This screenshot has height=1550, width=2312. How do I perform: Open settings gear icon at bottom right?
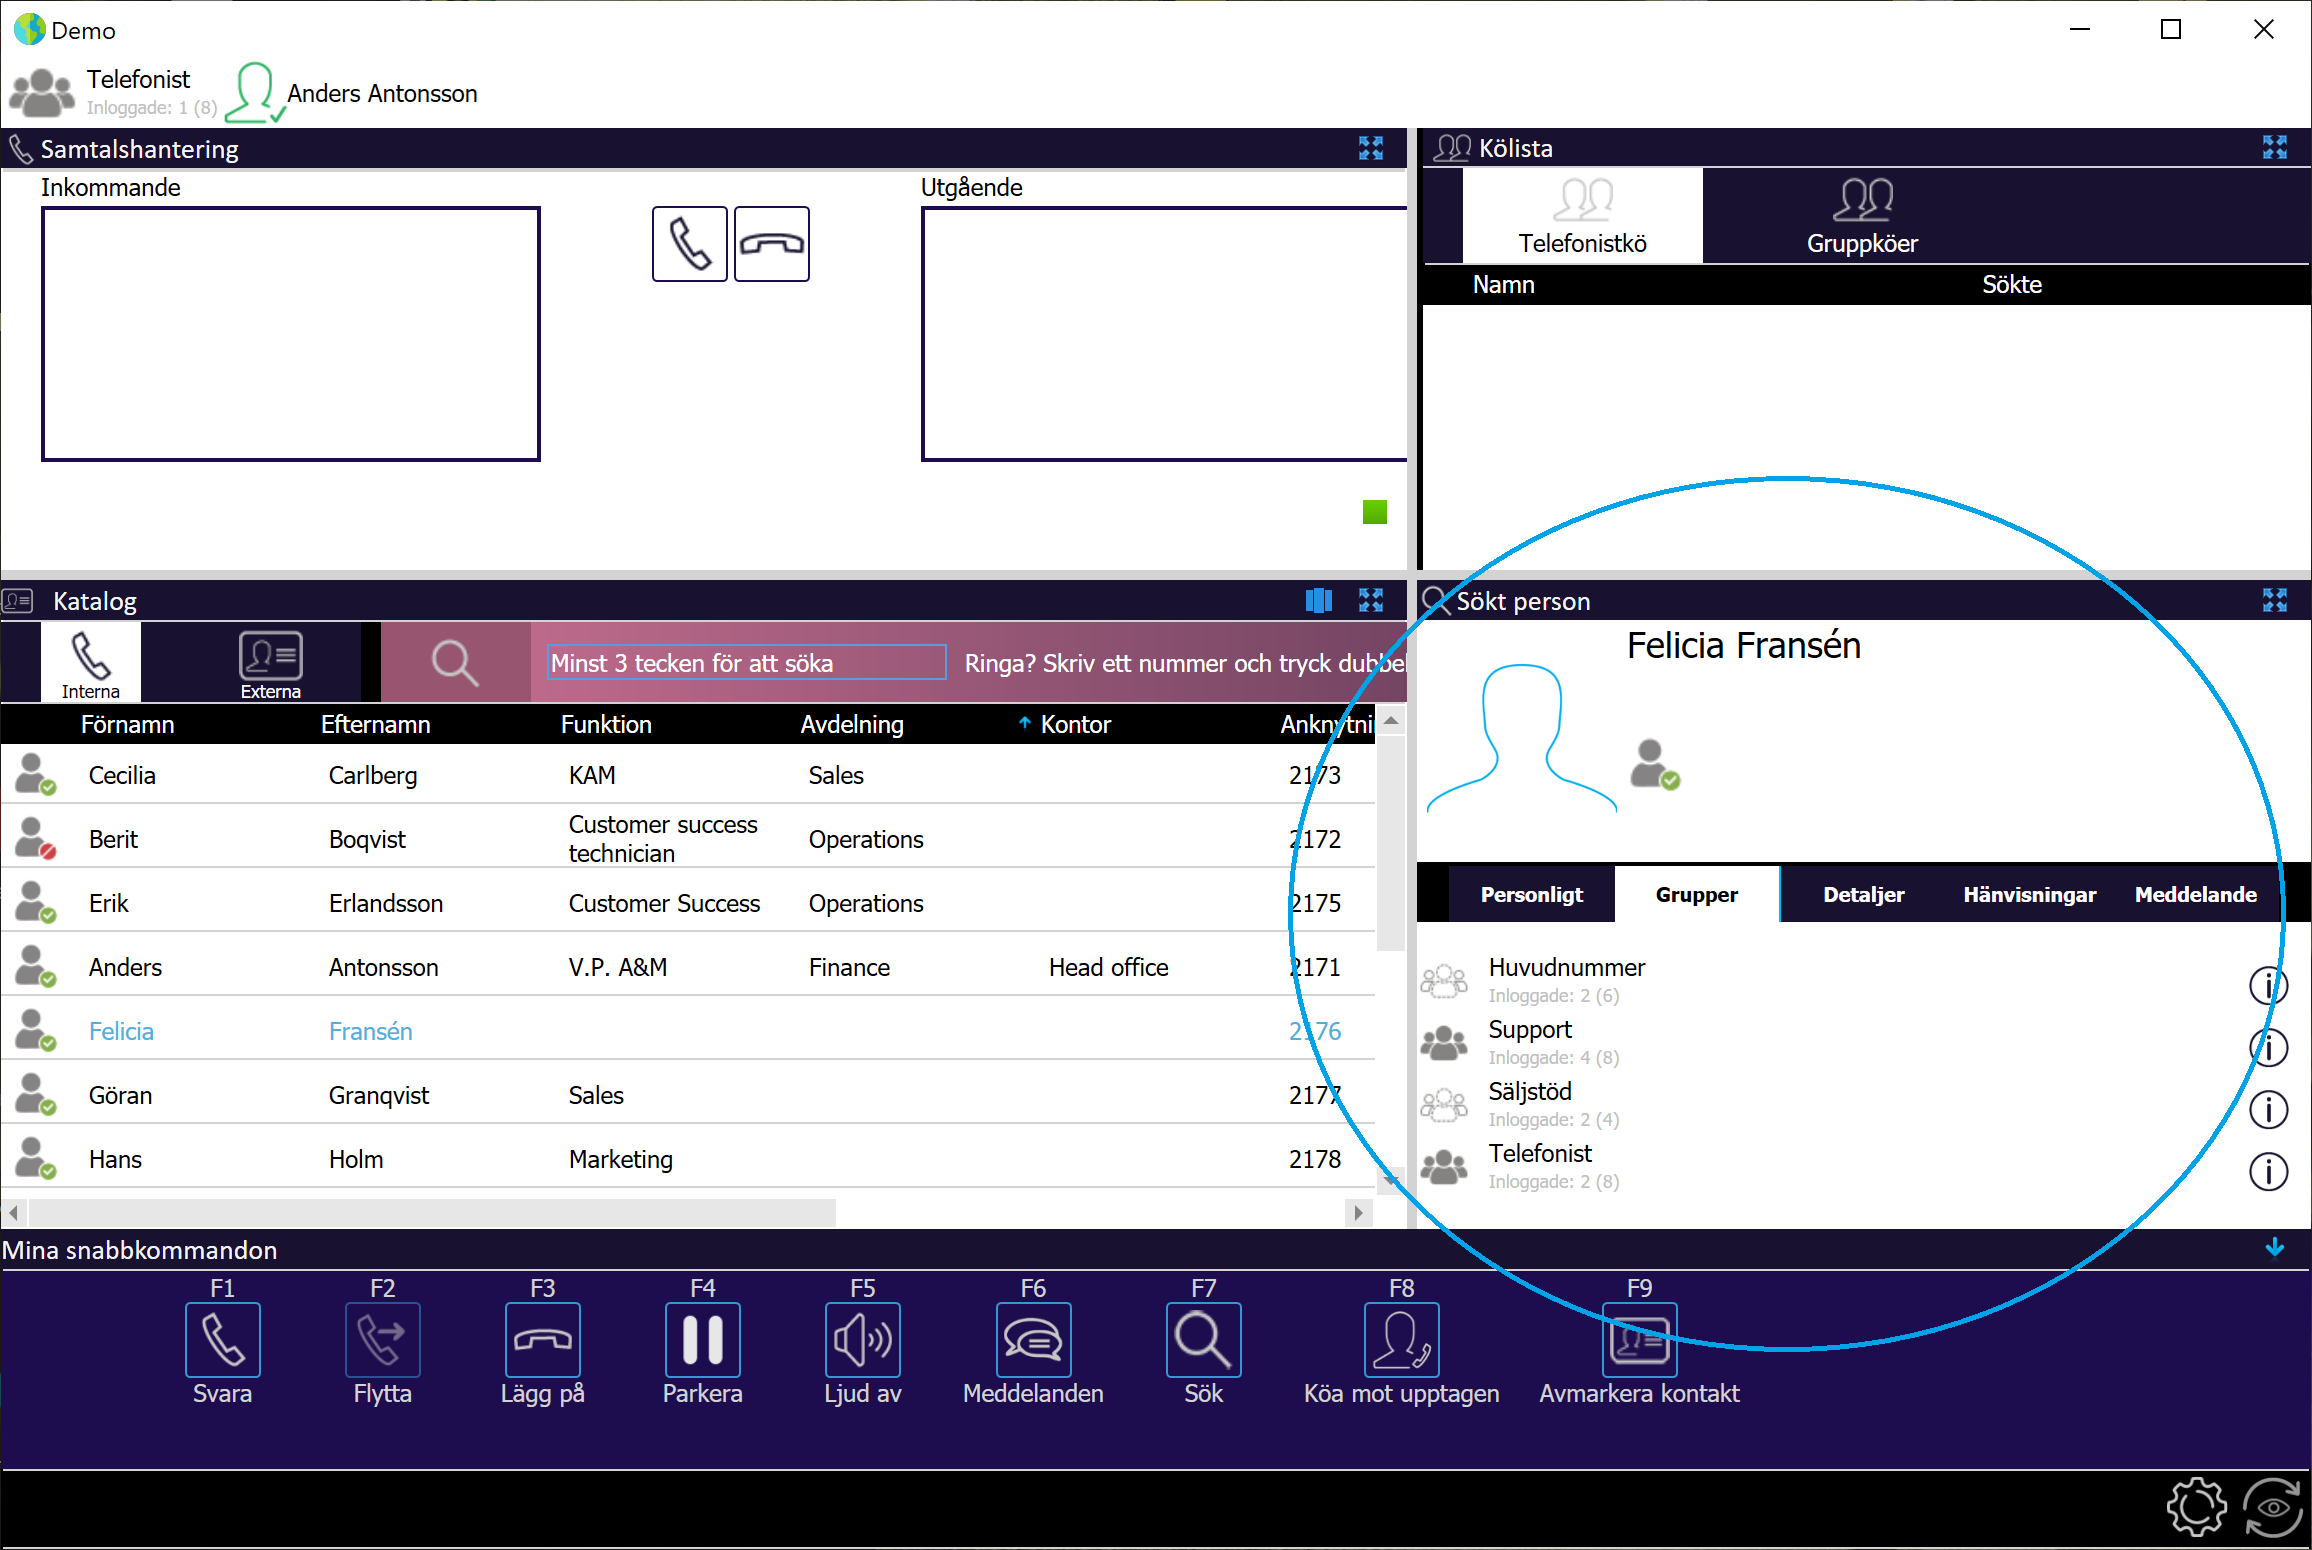tap(2196, 1507)
